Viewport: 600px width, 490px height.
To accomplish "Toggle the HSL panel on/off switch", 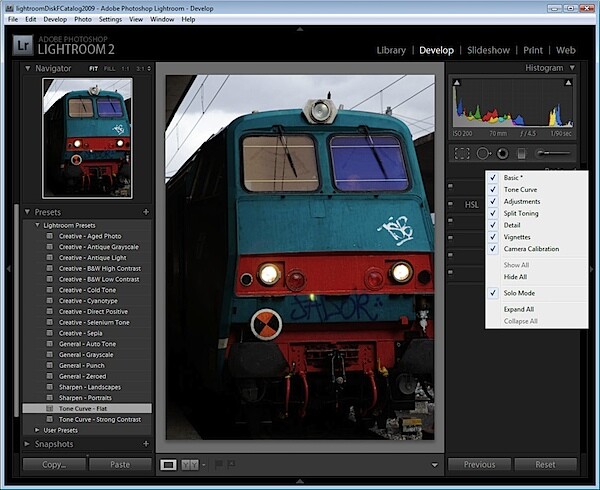I will [451, 203].
